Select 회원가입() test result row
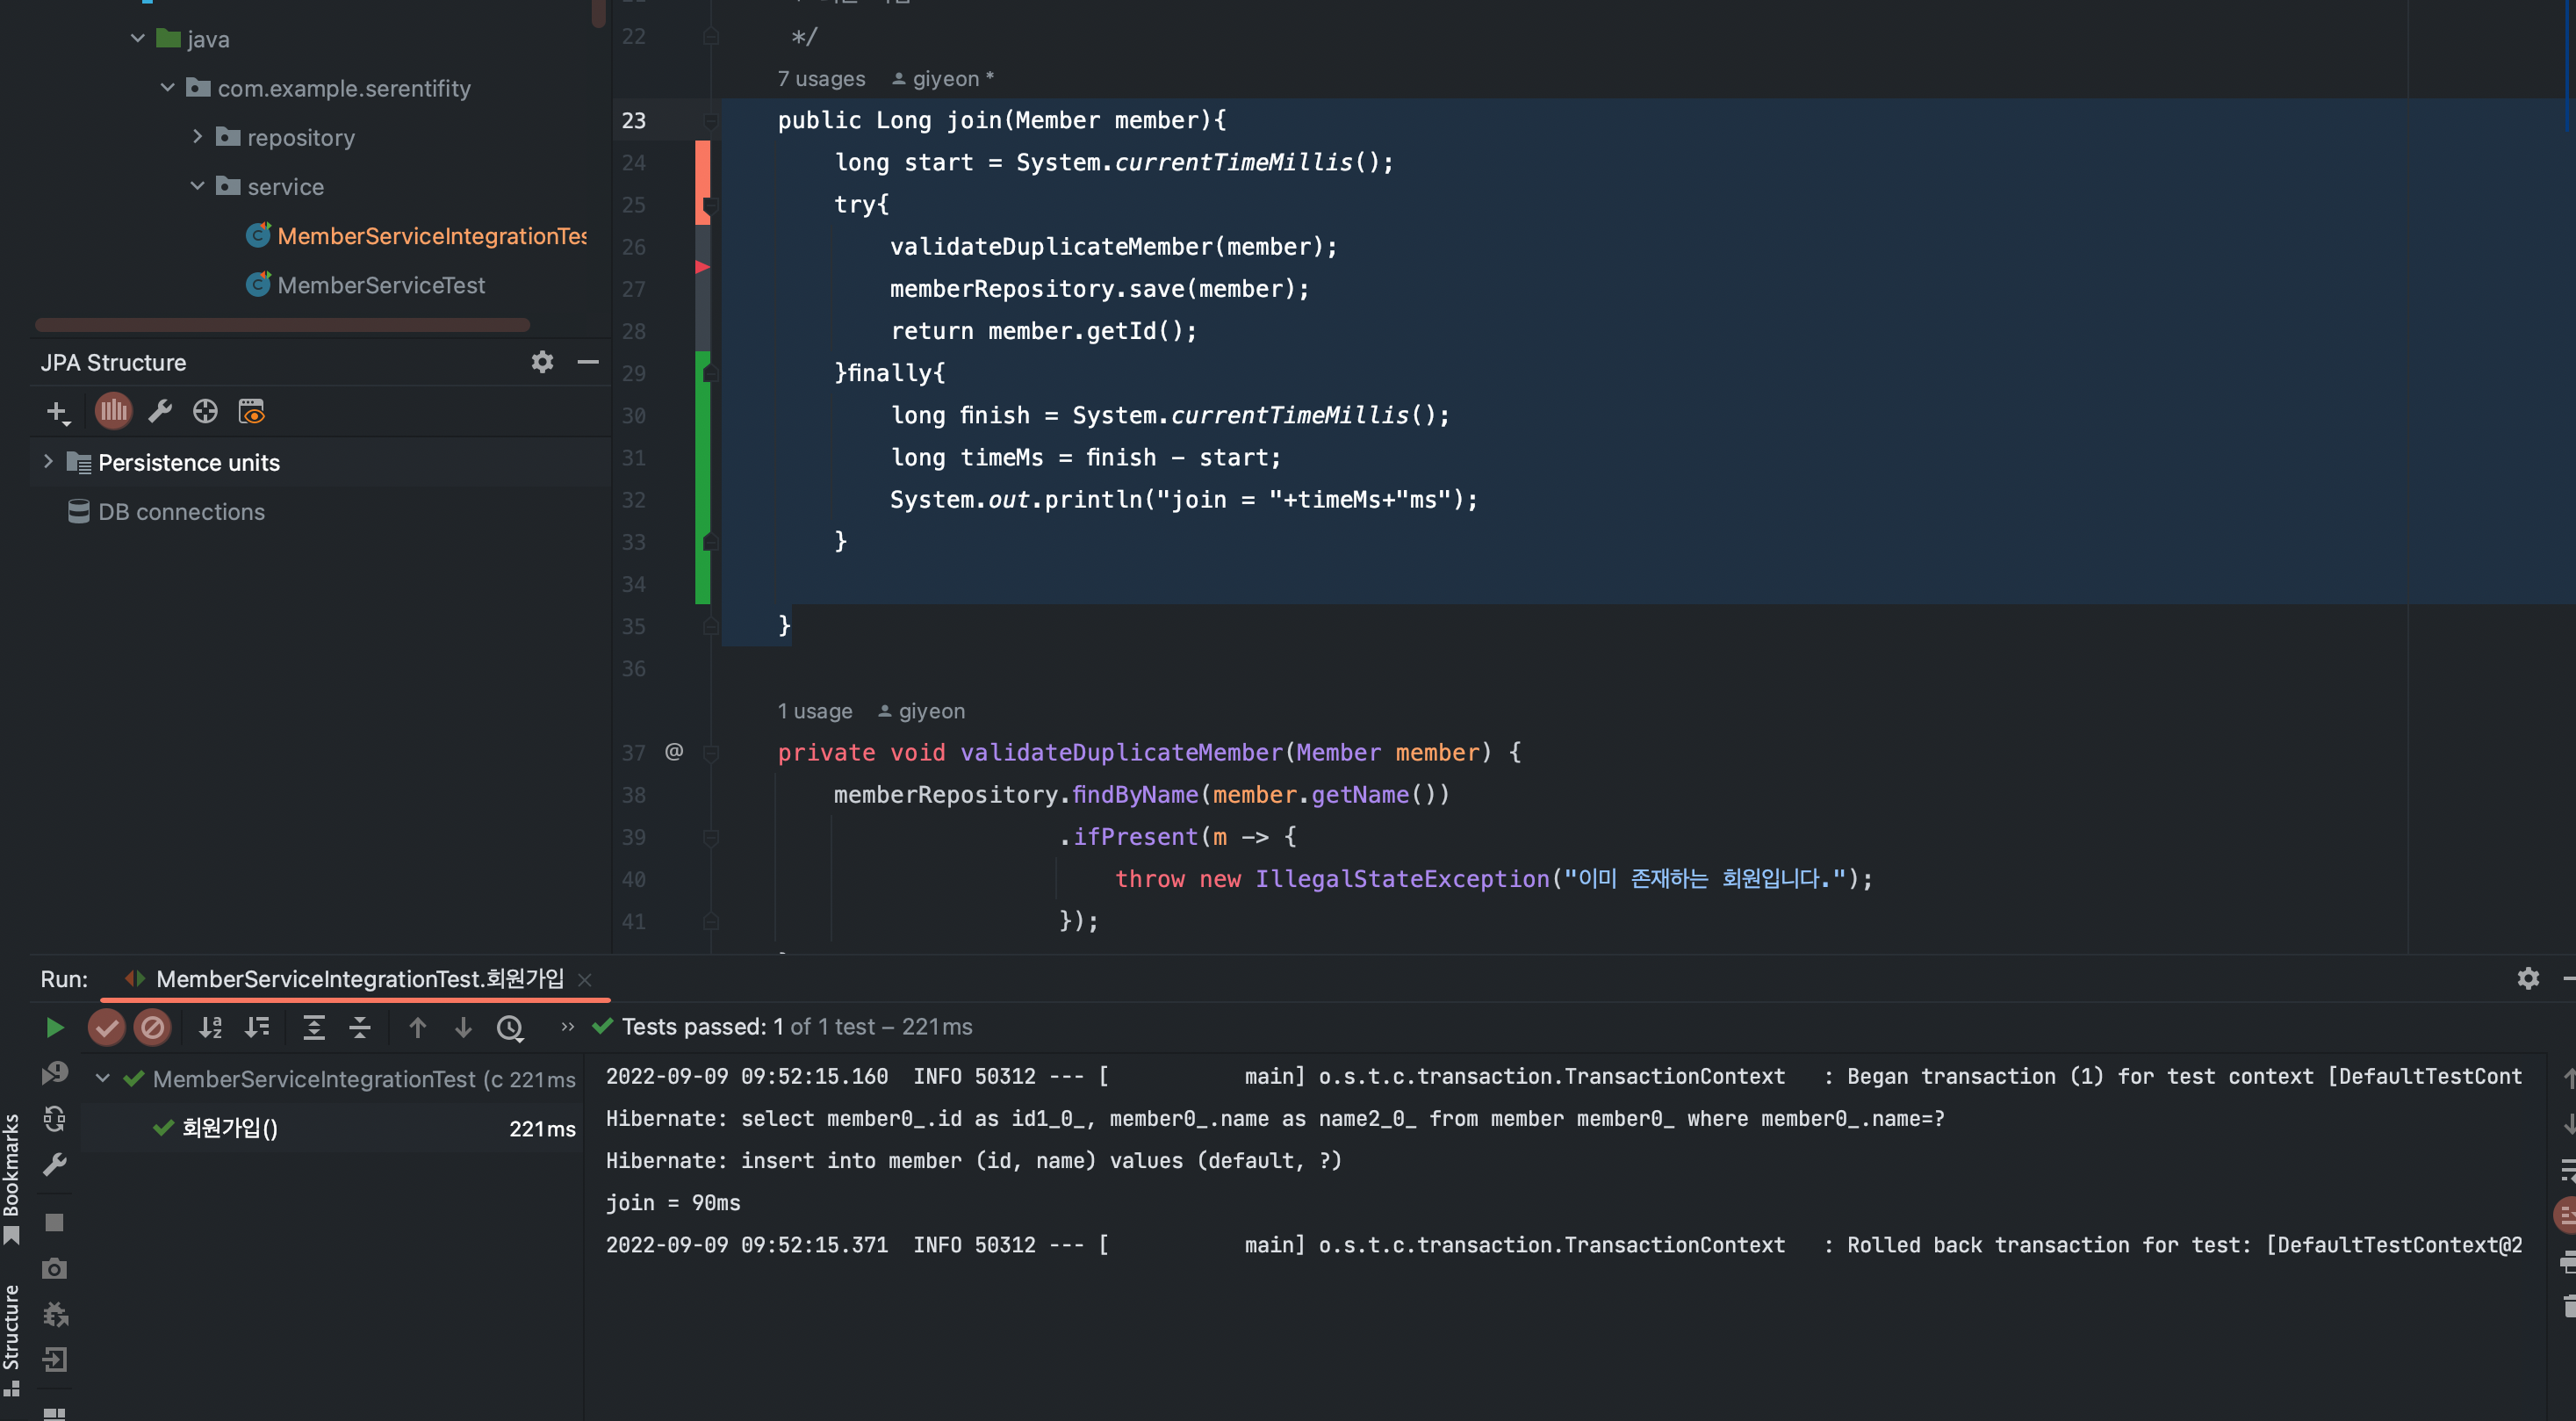The height and width of the screenshot is (1421, 2576). (332, 1128)
